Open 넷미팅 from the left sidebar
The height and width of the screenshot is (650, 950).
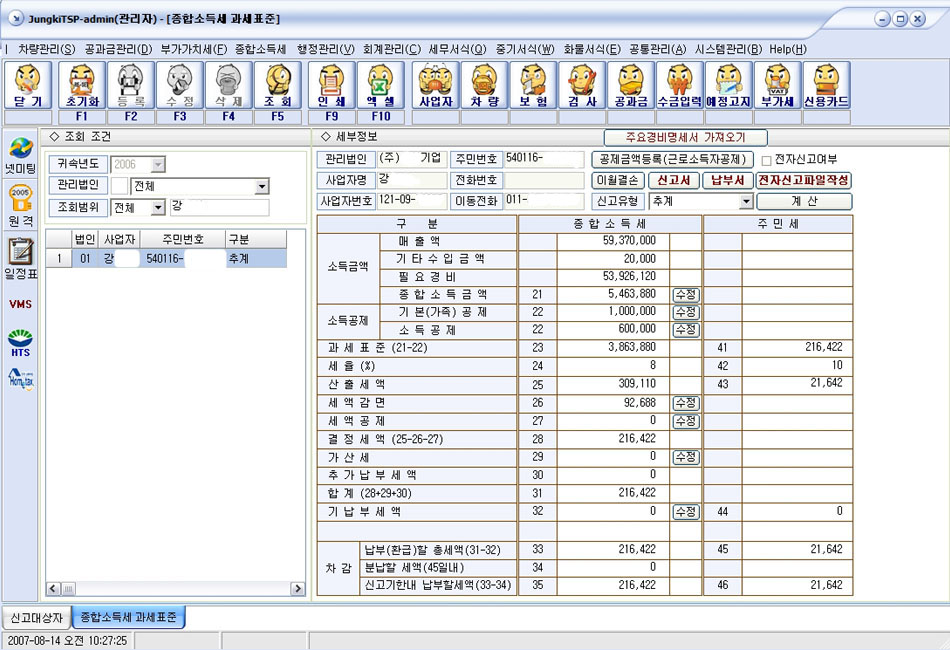click(19, 155)
